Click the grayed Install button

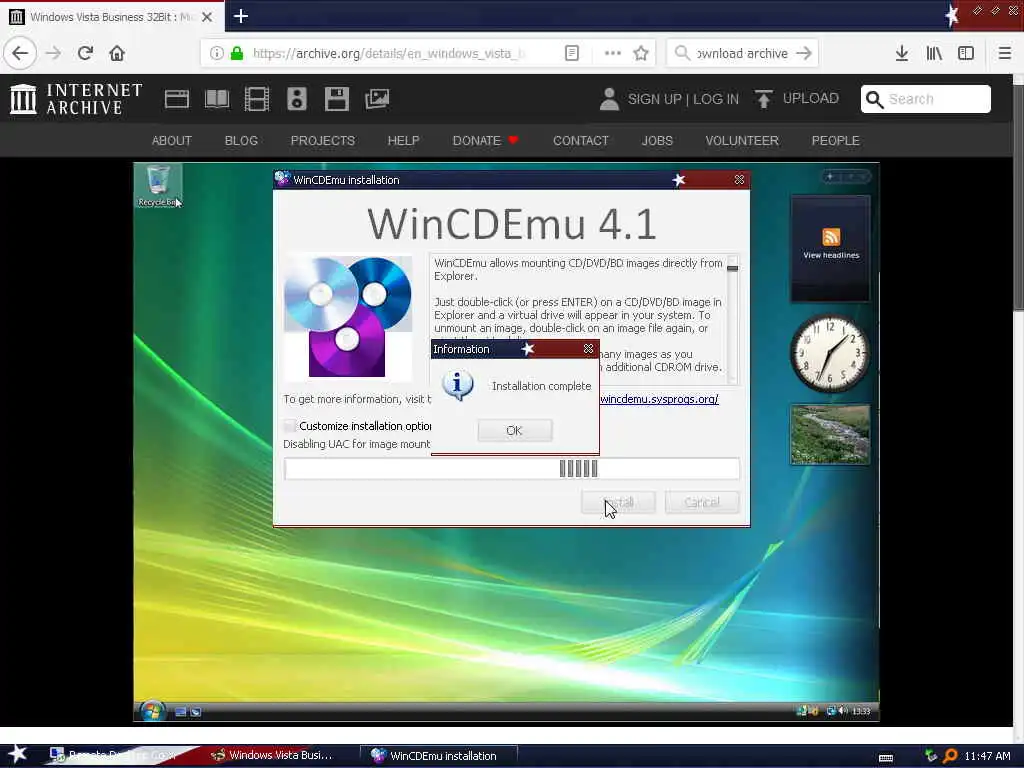[618, 502]
